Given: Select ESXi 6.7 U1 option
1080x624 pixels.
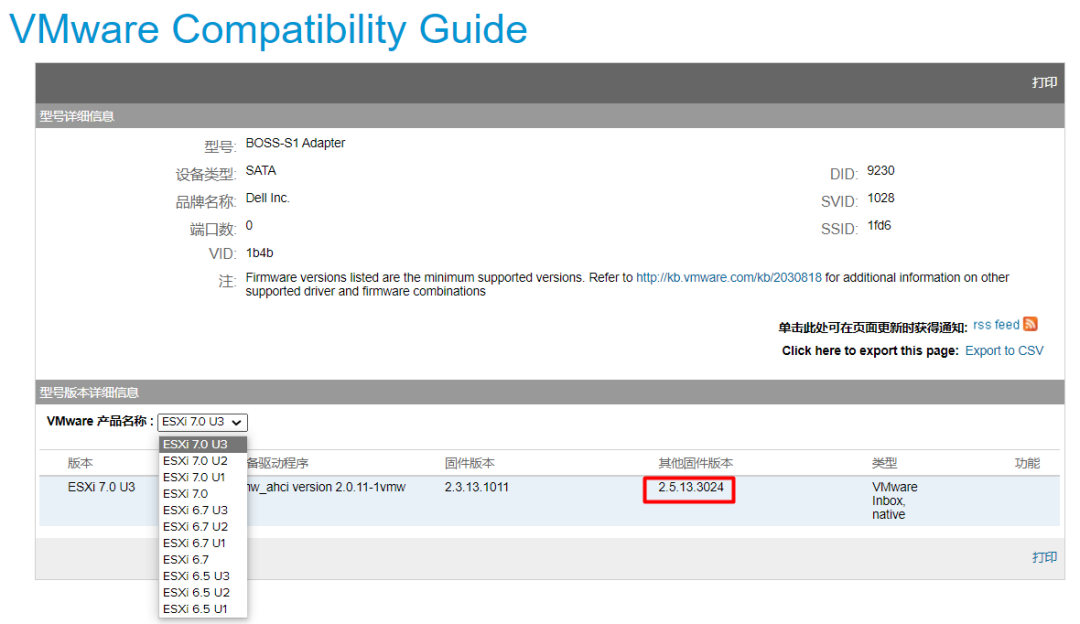Looking at the screenshot, I should click(x=202, y=543).
